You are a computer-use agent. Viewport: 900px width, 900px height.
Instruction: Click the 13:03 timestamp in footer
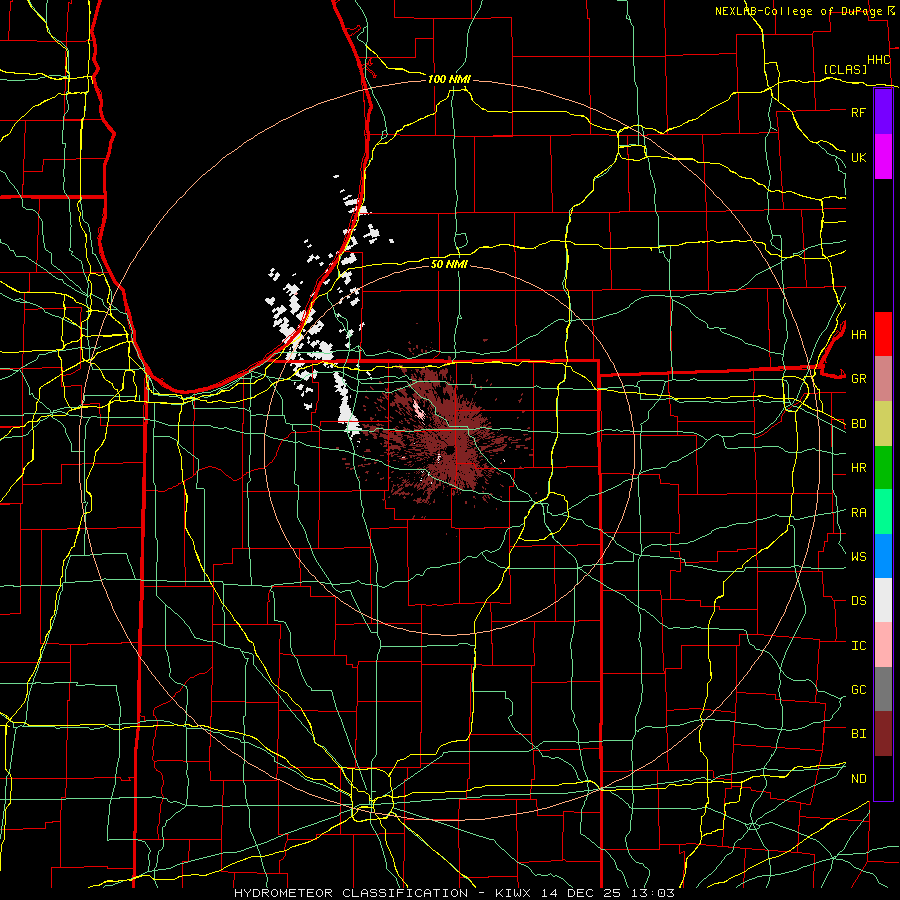(x=653, y=893)
